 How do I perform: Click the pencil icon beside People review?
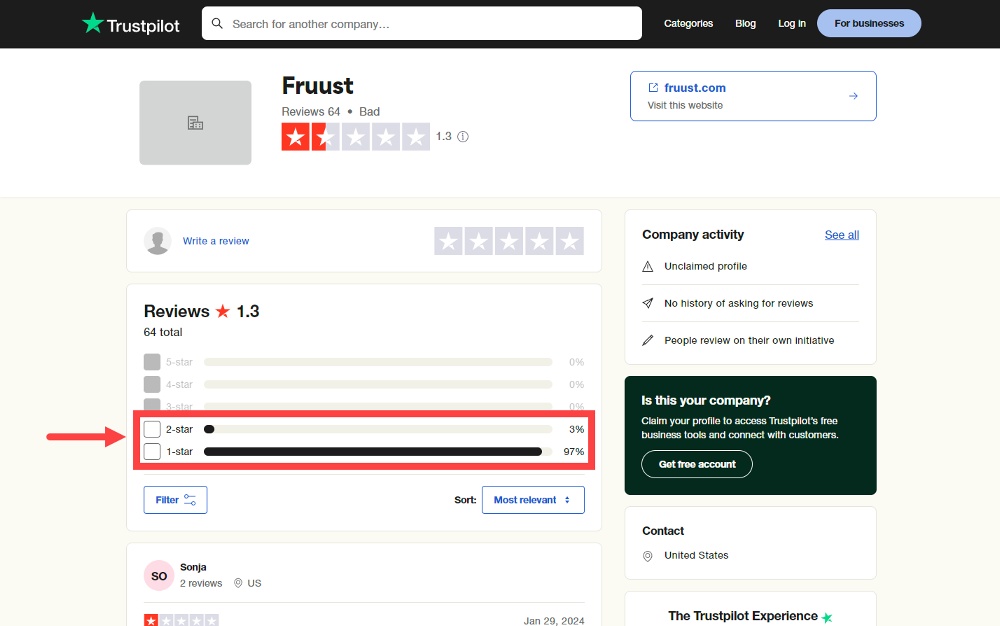point(647,340)
